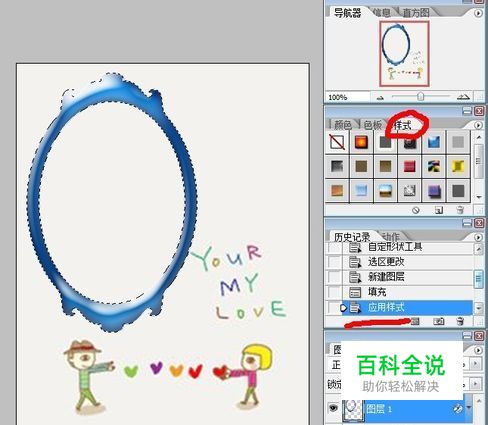
Task: Open the opacity slider arrow in Layers panel
Action: [x=476, y=364]
